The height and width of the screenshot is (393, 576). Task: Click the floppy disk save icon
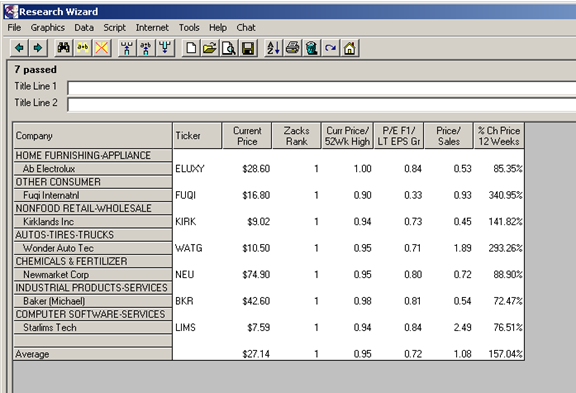pos(248,48)
